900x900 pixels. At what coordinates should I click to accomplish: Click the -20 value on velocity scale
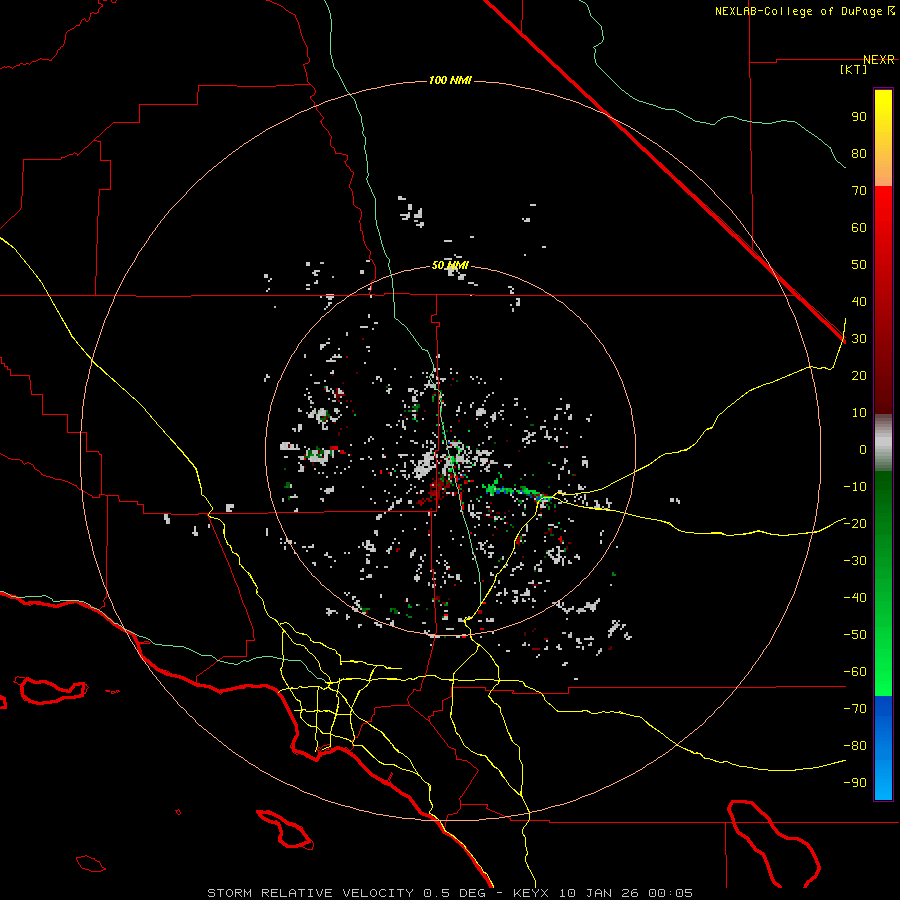tap(855, 524)
